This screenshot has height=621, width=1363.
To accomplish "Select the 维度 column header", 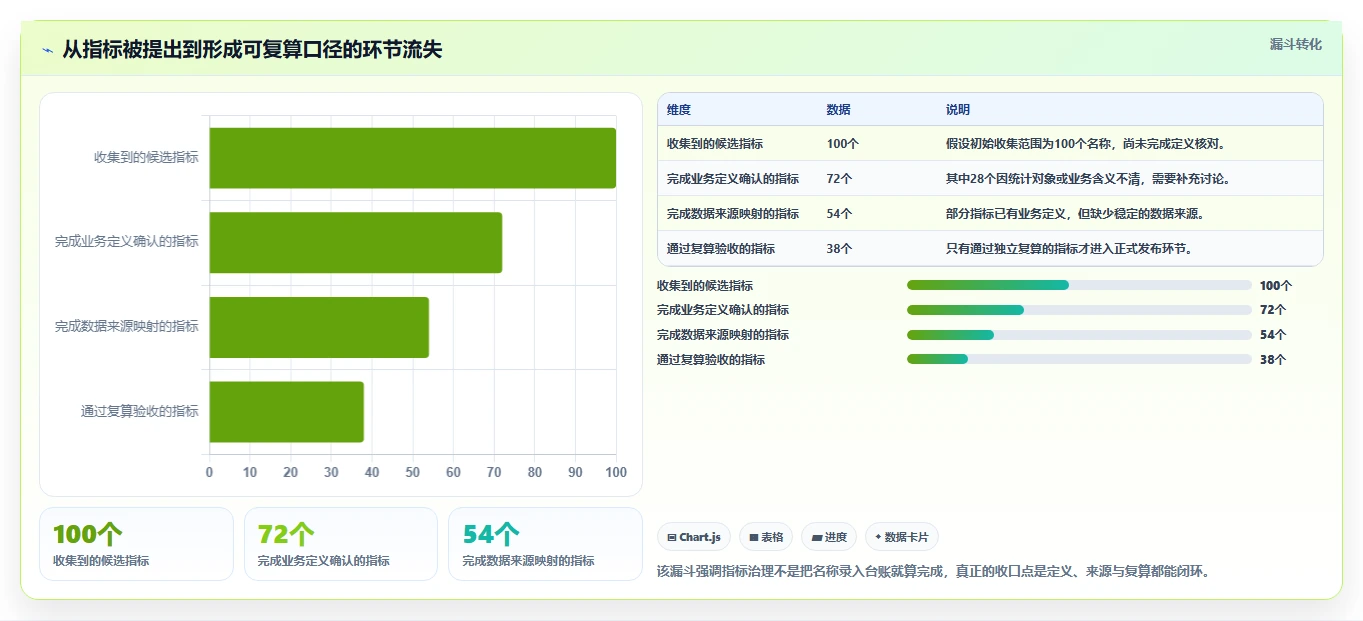I will point(679,110).
